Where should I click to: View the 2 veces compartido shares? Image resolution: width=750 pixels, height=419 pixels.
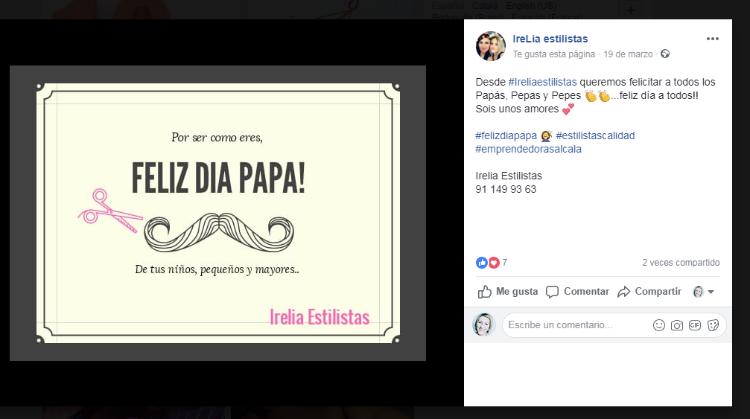(681, 263)
